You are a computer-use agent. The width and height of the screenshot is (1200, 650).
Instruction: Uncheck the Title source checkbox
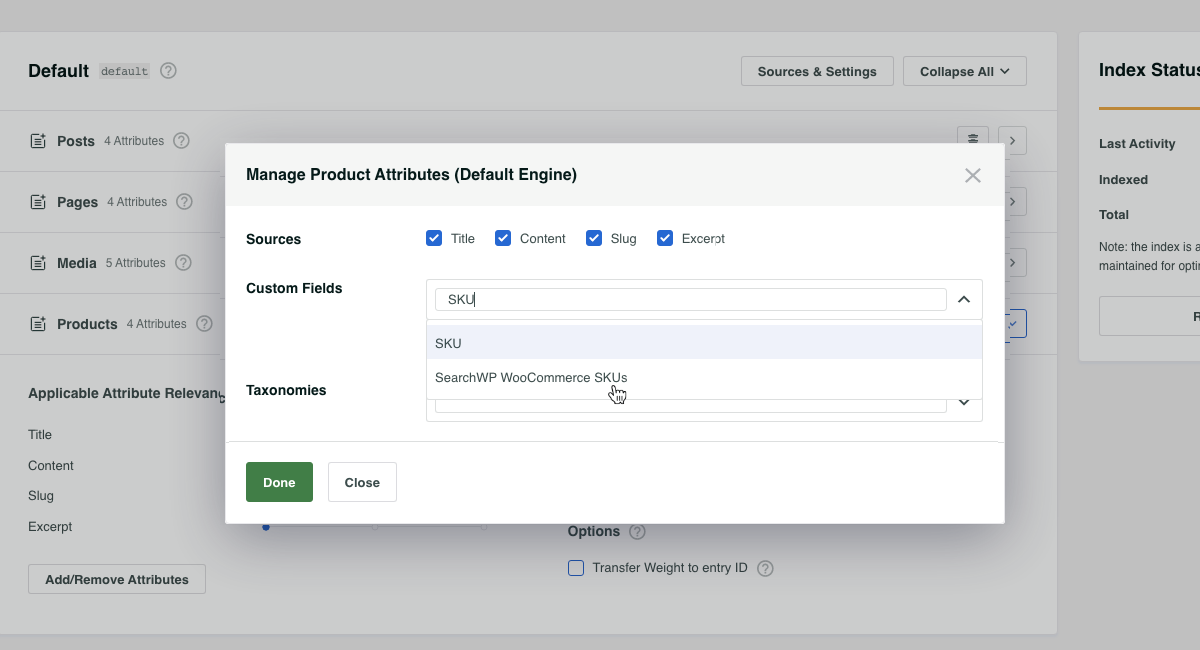(434, 238)
